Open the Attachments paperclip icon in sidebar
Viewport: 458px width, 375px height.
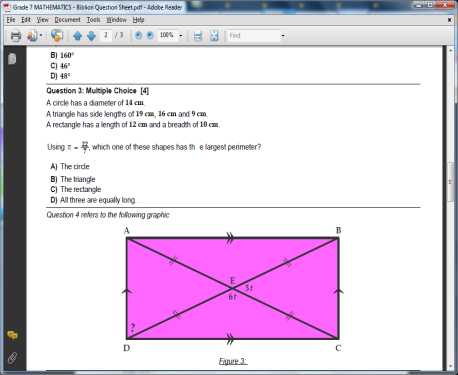pyautogui.click(x=12, y=358)
